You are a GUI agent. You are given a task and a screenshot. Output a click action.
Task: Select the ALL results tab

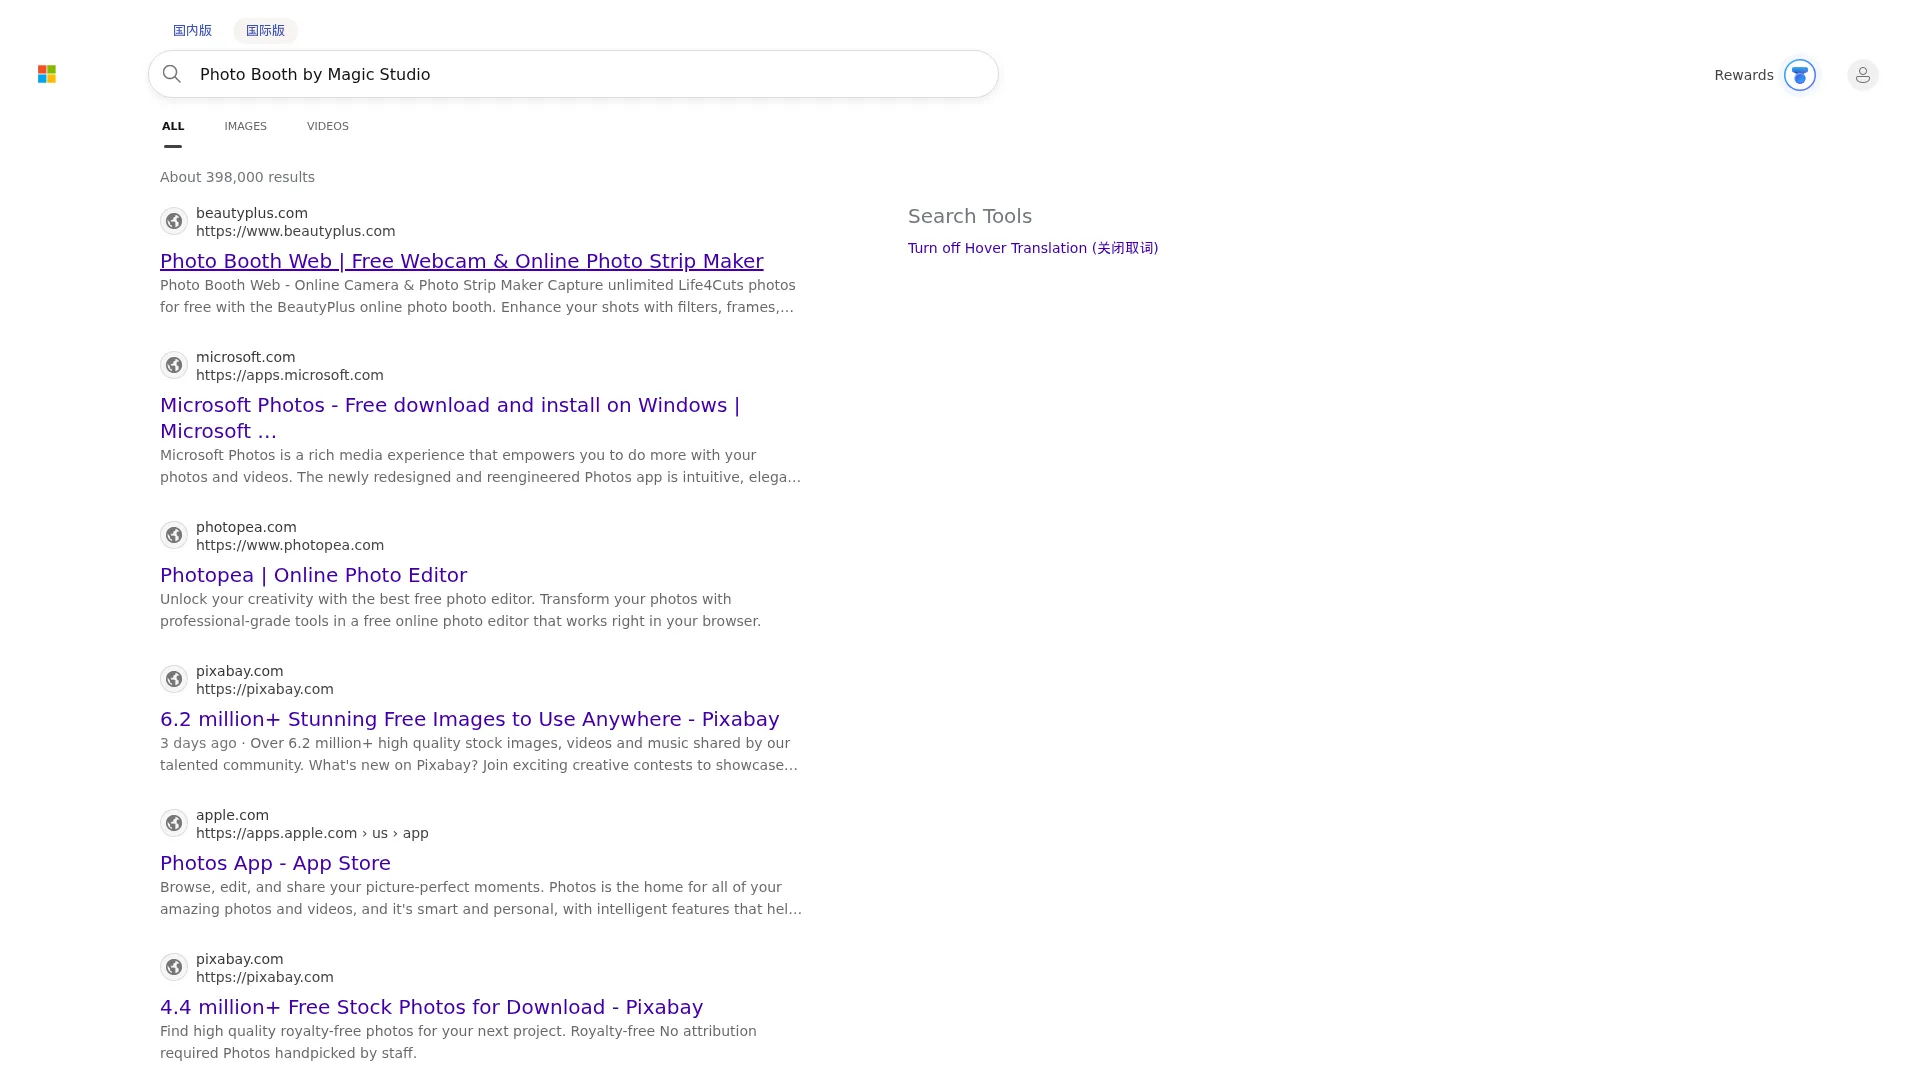[173, 126]
